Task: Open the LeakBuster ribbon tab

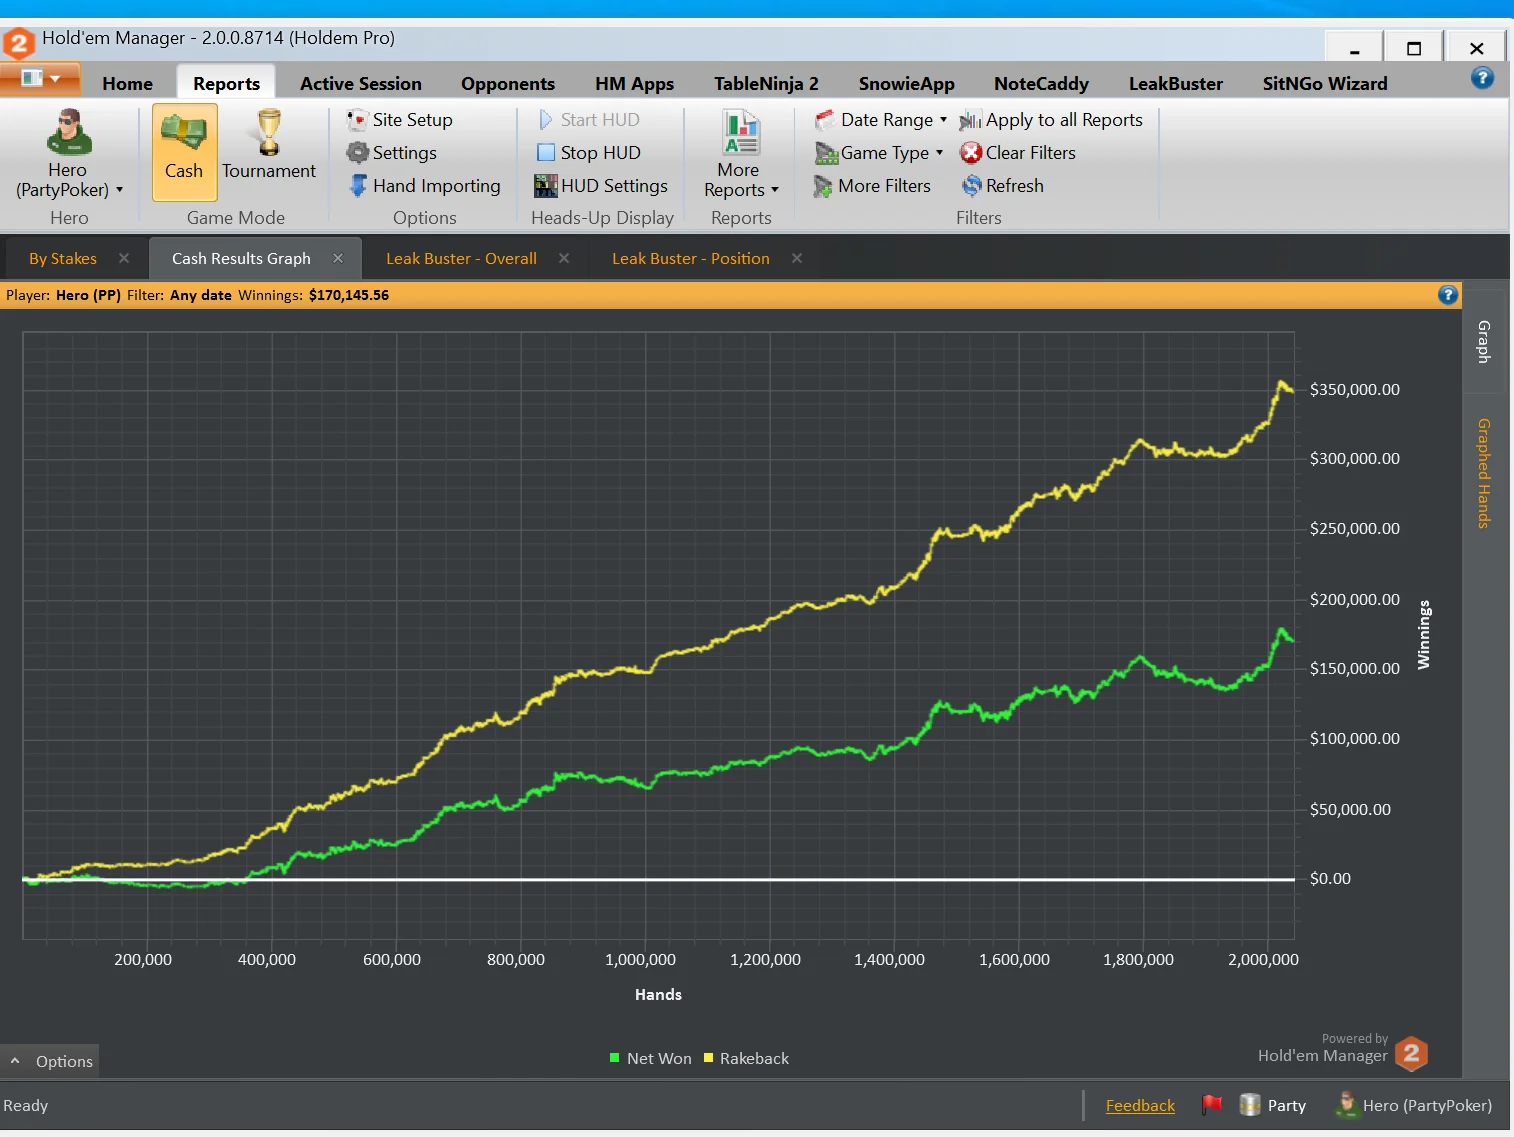Action: click(x=1175, y=84)
